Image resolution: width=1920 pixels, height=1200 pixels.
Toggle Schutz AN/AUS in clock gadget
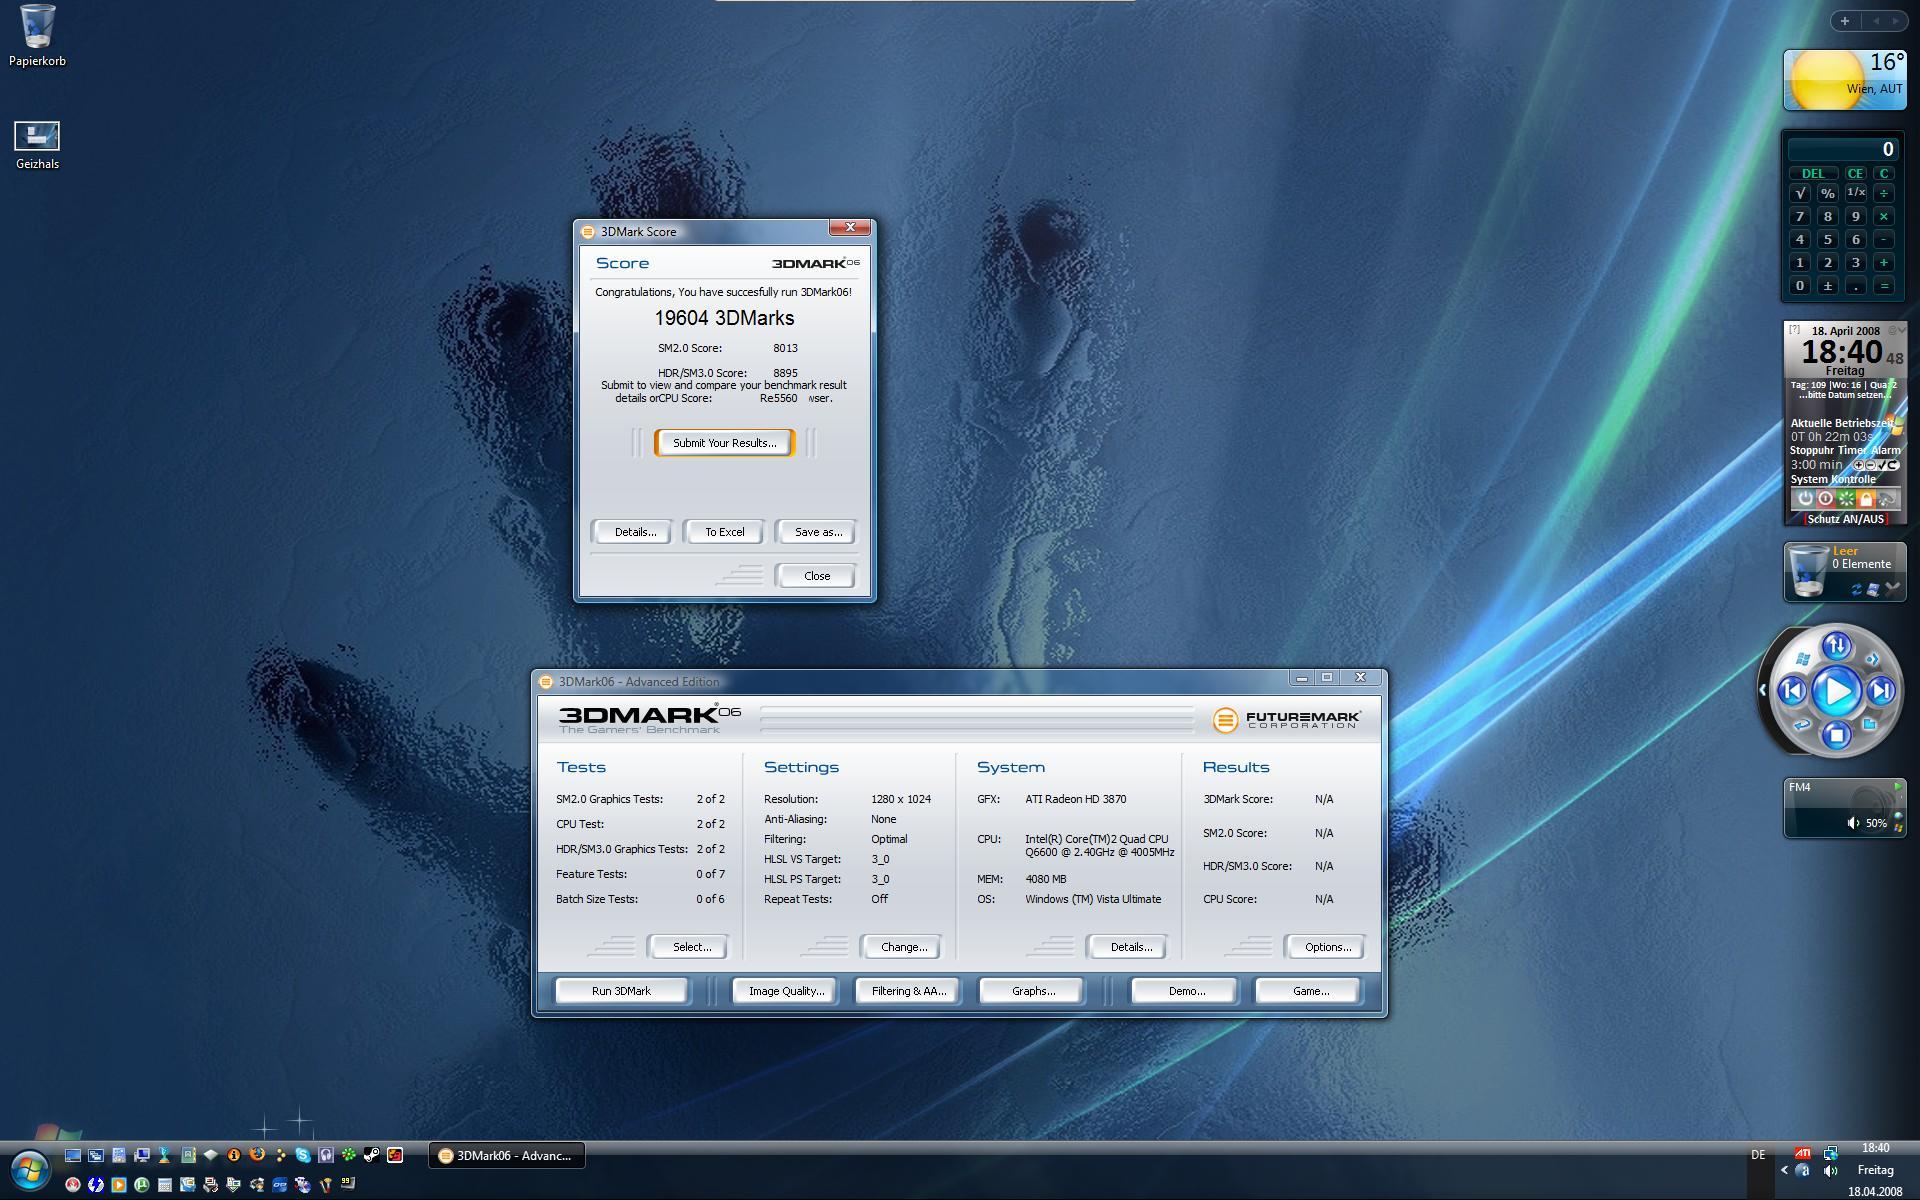point(1845,519)
